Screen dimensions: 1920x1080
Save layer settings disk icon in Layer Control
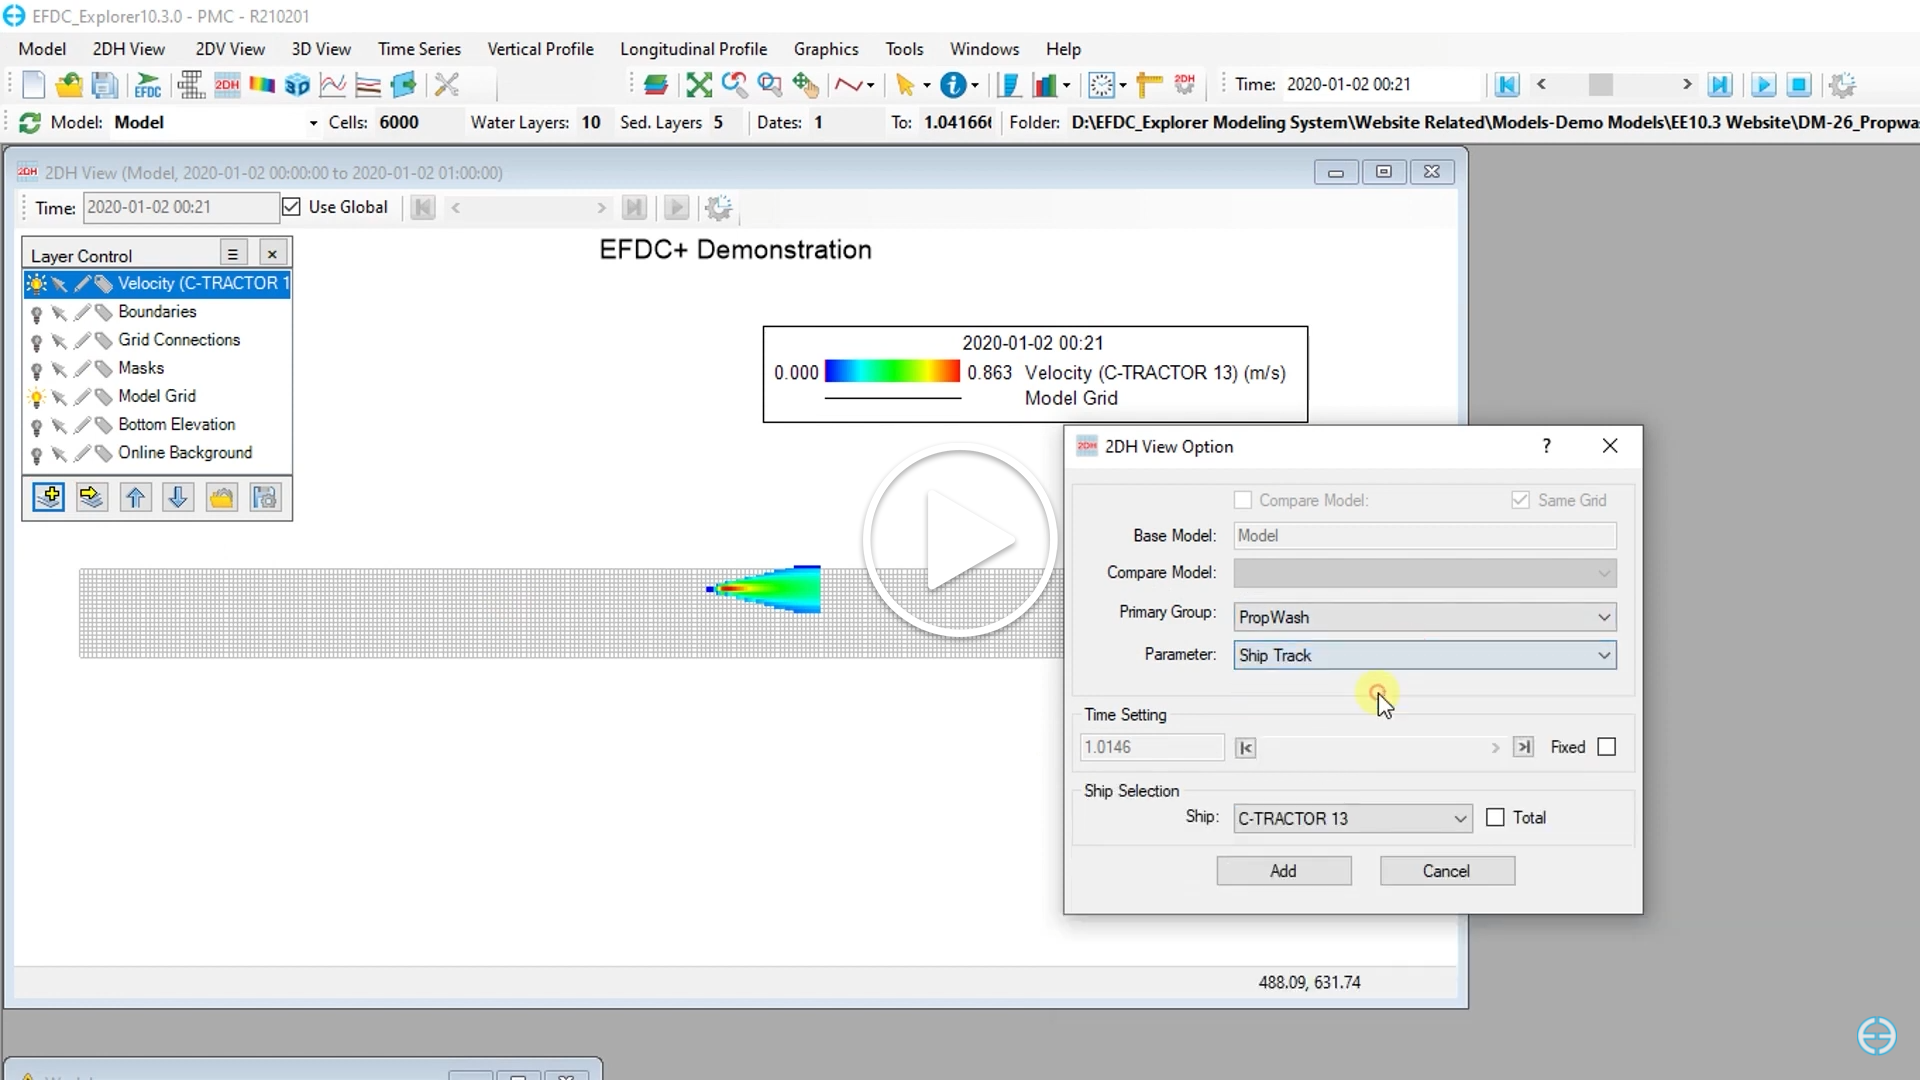(265, 497)
